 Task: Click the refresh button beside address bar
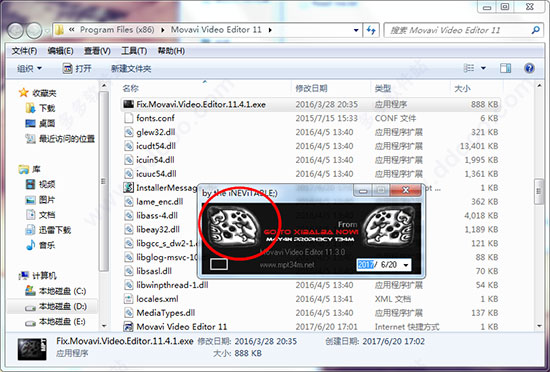point(371,30)
